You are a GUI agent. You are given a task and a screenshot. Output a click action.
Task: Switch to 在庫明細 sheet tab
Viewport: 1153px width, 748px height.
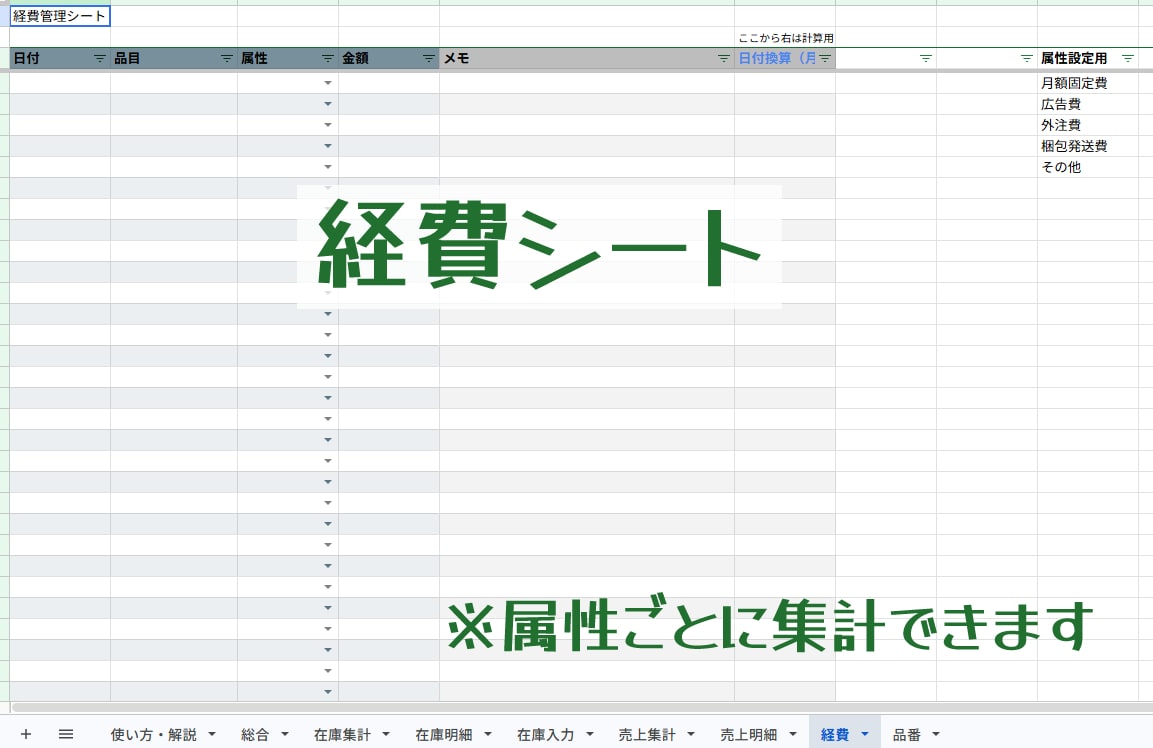[x=443, y=735]
